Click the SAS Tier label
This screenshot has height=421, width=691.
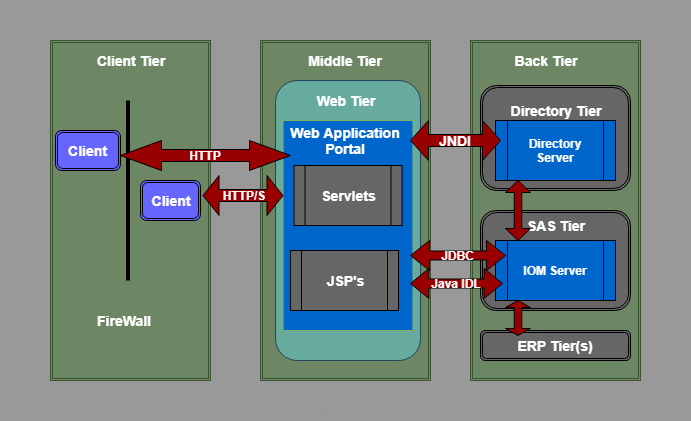click(x=557, y=226)
